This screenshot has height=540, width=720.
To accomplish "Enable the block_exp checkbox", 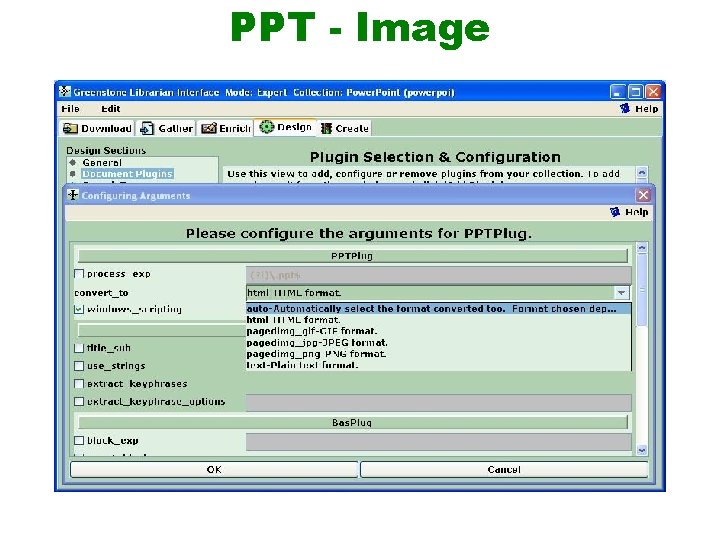I will point(79,441).
